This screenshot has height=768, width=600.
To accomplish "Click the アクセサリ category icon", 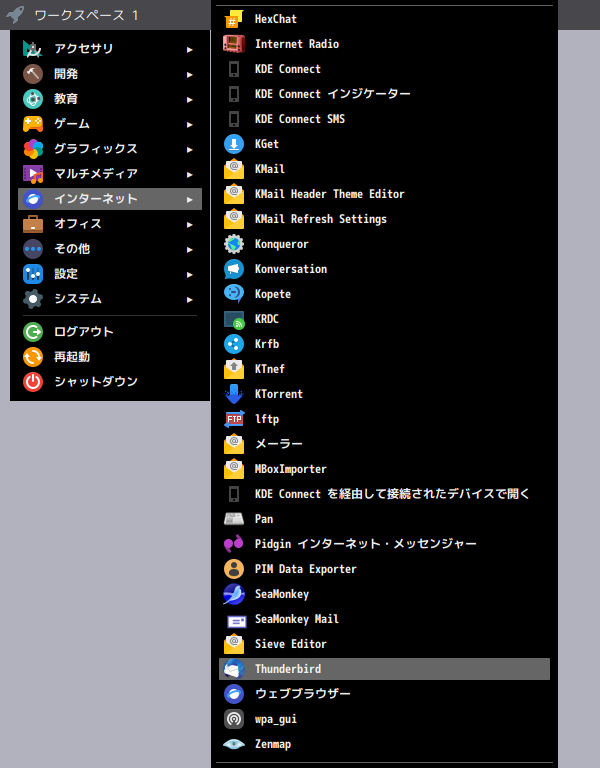I will 33,49.
